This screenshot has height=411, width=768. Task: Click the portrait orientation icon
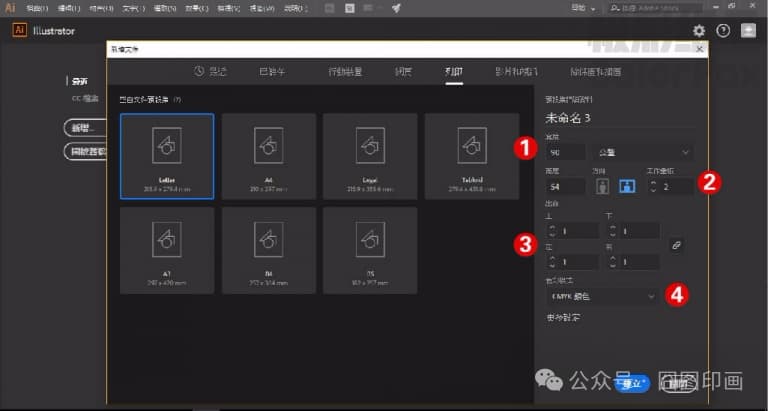tap(602, 186)
